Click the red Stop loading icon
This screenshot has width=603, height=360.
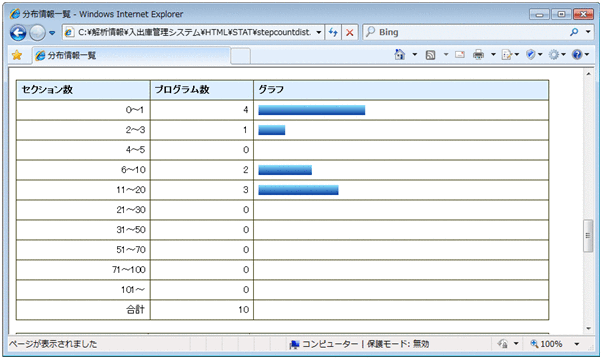350,32
